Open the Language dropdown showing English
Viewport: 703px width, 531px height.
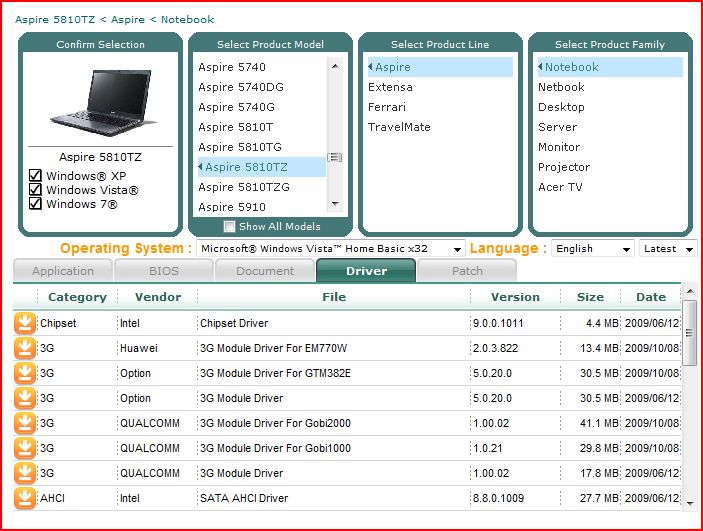pos(593,248)
